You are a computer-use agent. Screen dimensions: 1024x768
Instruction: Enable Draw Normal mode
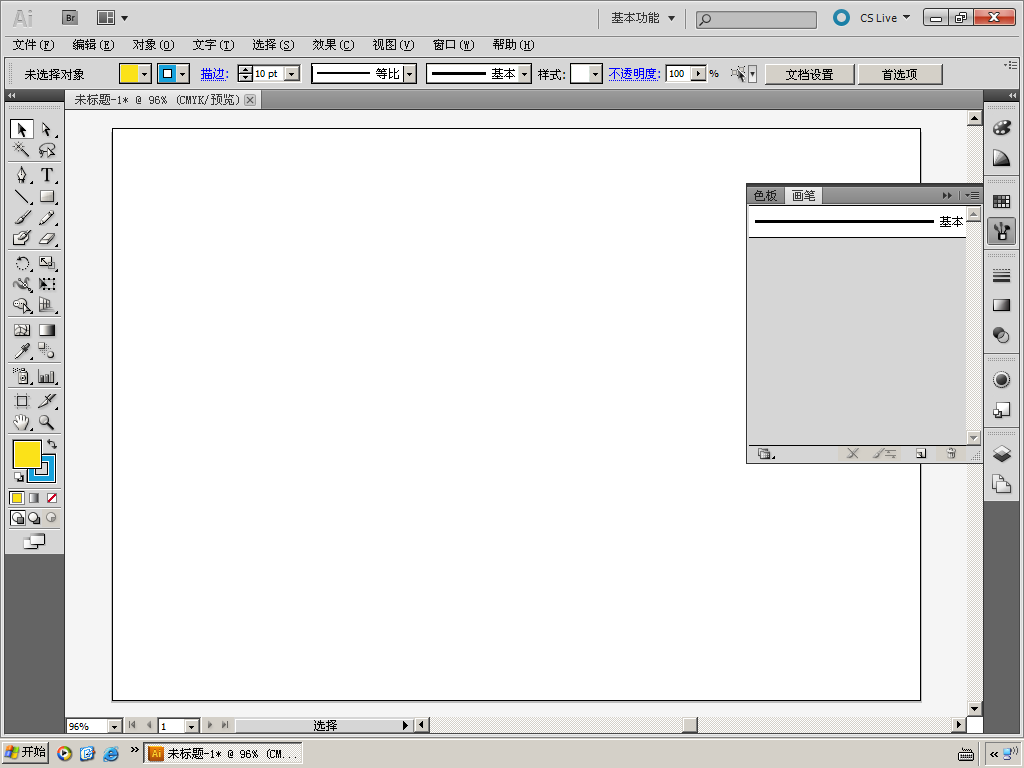click(18, 518)
